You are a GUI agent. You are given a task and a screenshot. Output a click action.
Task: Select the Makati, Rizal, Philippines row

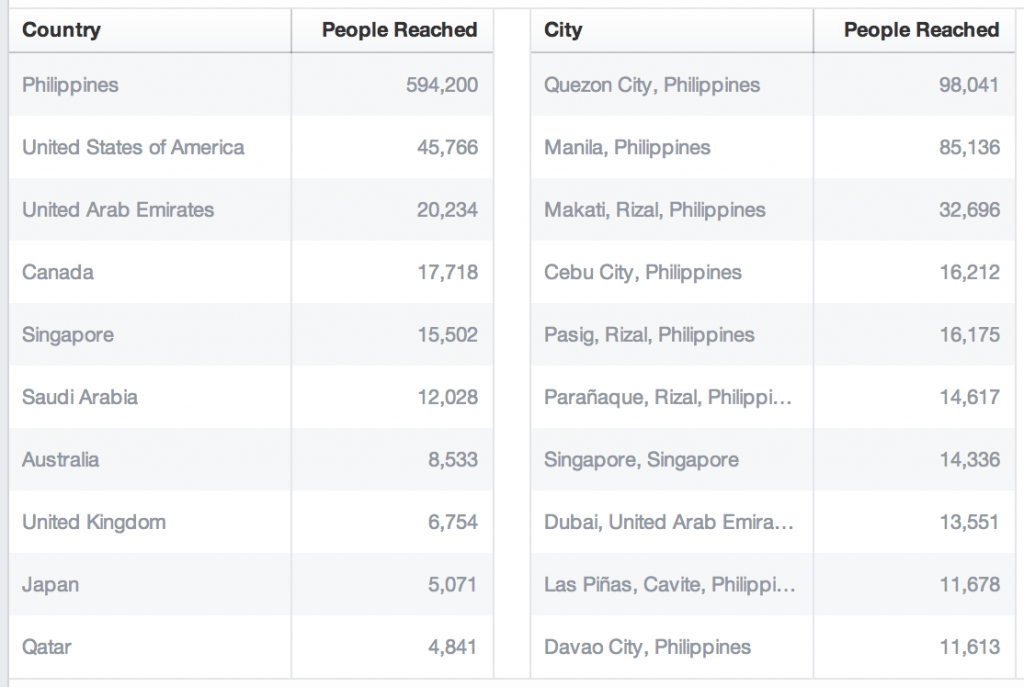[x=655, y=210]
